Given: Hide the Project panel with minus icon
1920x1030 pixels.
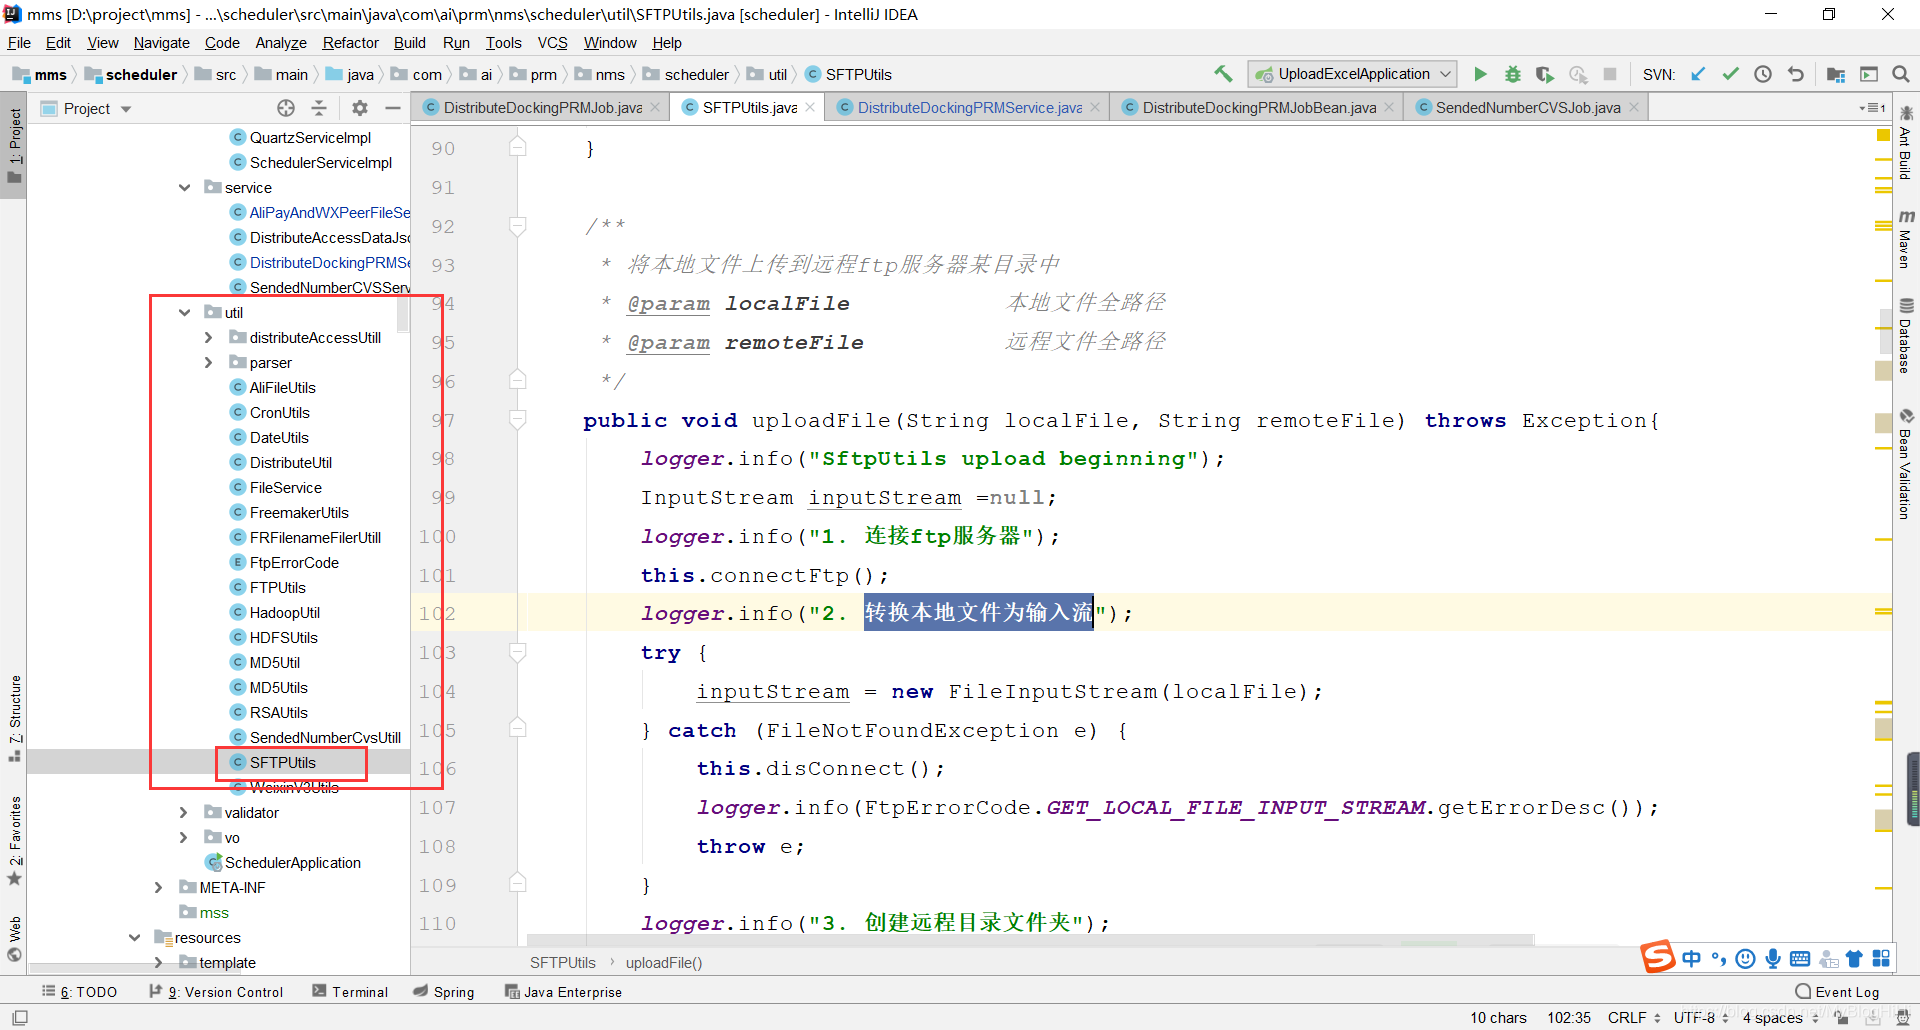Looking at the screenshot, I should 393,108.
